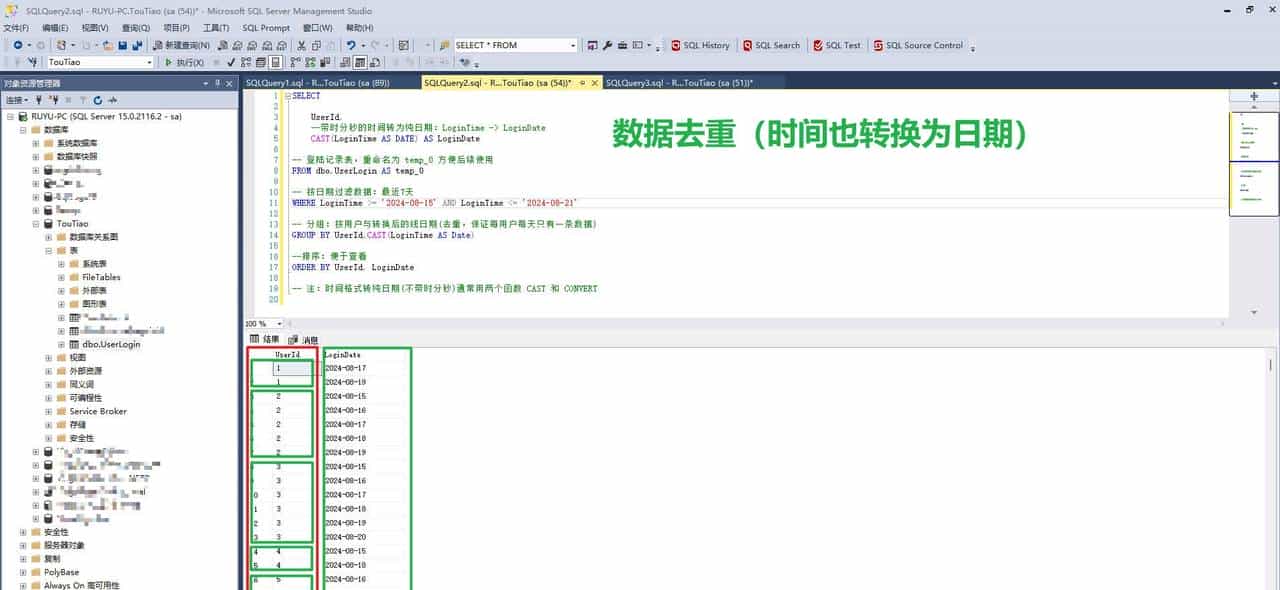Open the TouTiao database dropdown
Viewport: 1280px width, 590px height.
(x=148, y=61)
